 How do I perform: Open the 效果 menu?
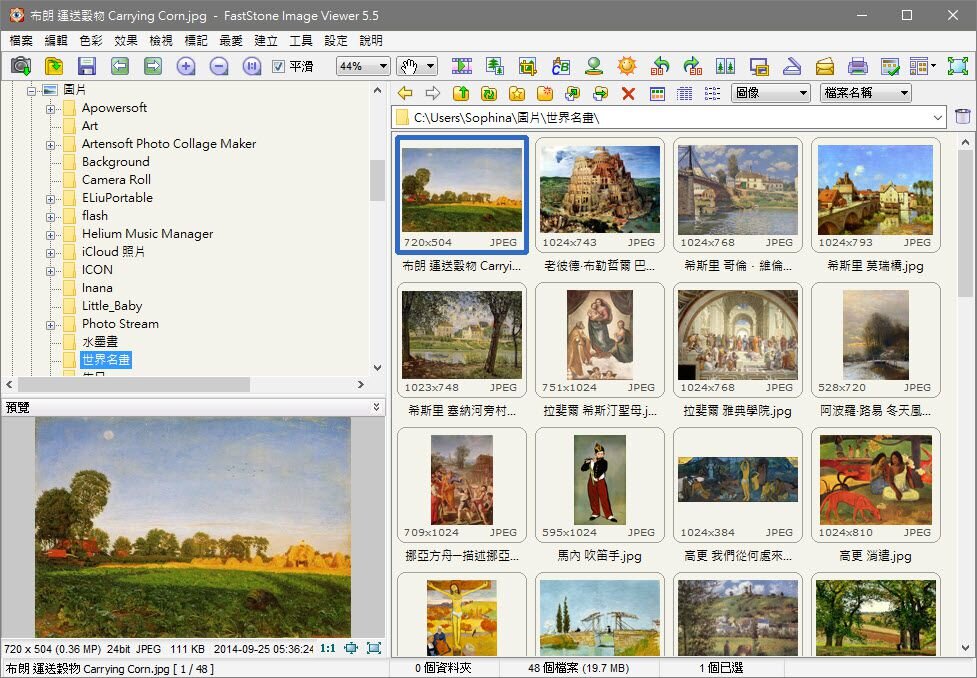click(x=126, y=41)
